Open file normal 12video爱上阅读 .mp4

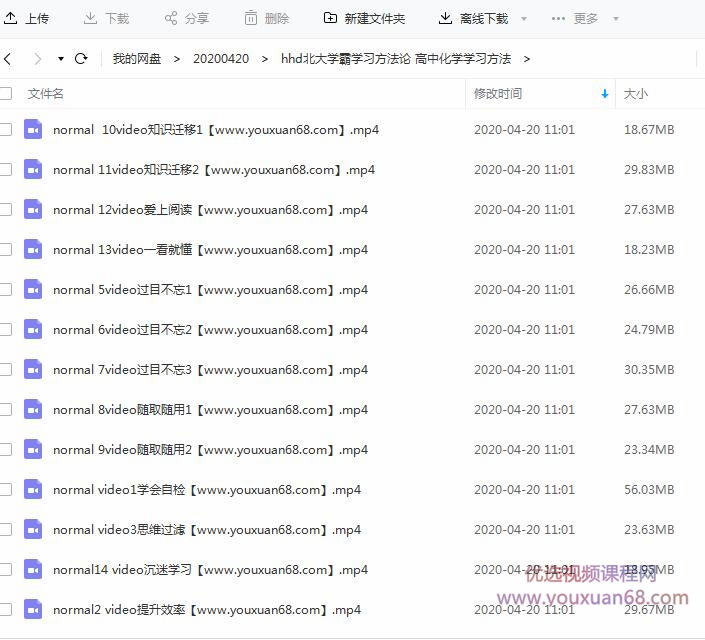[210, 210]
